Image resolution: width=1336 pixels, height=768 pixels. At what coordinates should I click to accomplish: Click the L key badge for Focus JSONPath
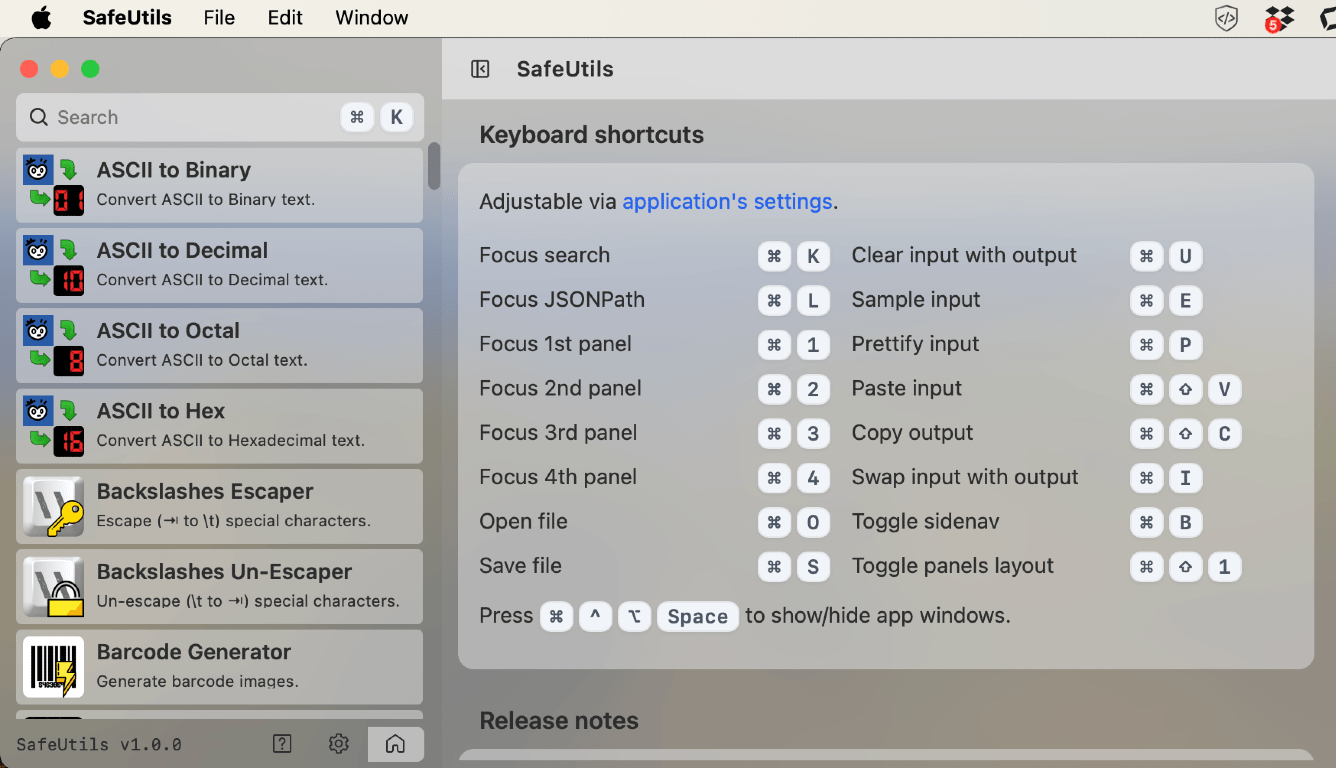813,301
